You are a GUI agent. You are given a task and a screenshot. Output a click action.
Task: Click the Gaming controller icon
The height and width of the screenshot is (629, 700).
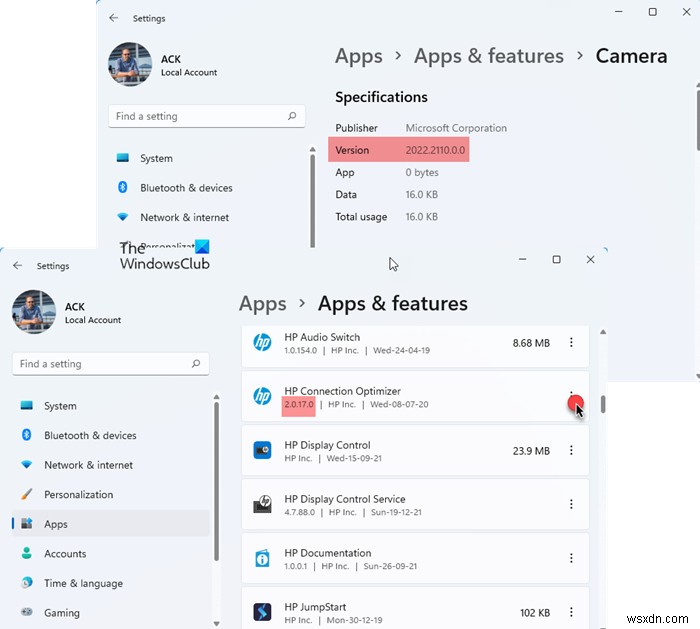pyautogui.click(x=27, y=612)
